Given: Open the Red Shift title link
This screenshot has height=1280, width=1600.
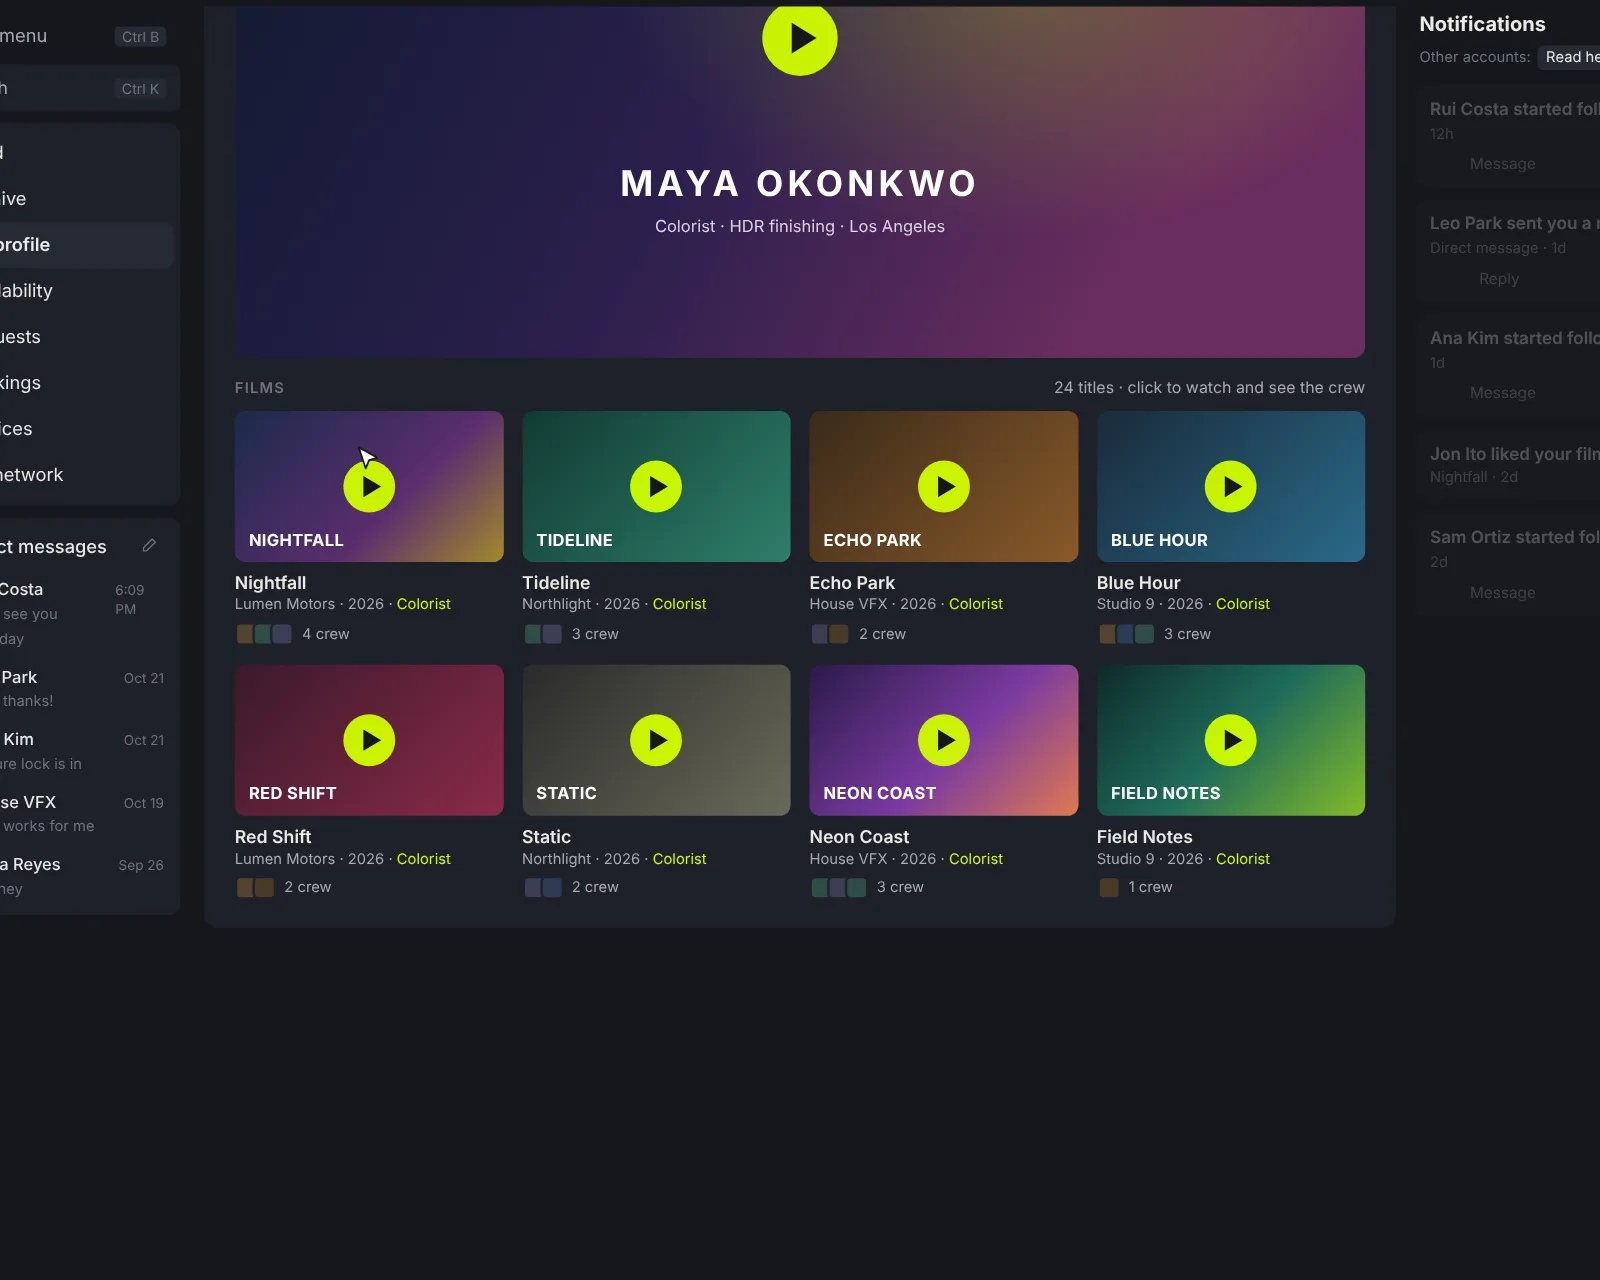Looking at the screenshot, I should pyautogui.click(x=273, y=837).
